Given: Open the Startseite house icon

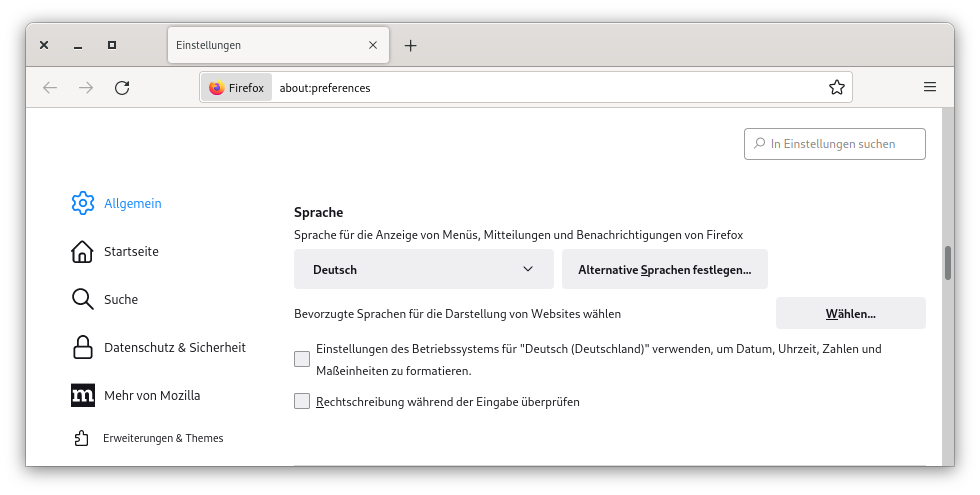Looking at the screenshot, I should point(82,251).
